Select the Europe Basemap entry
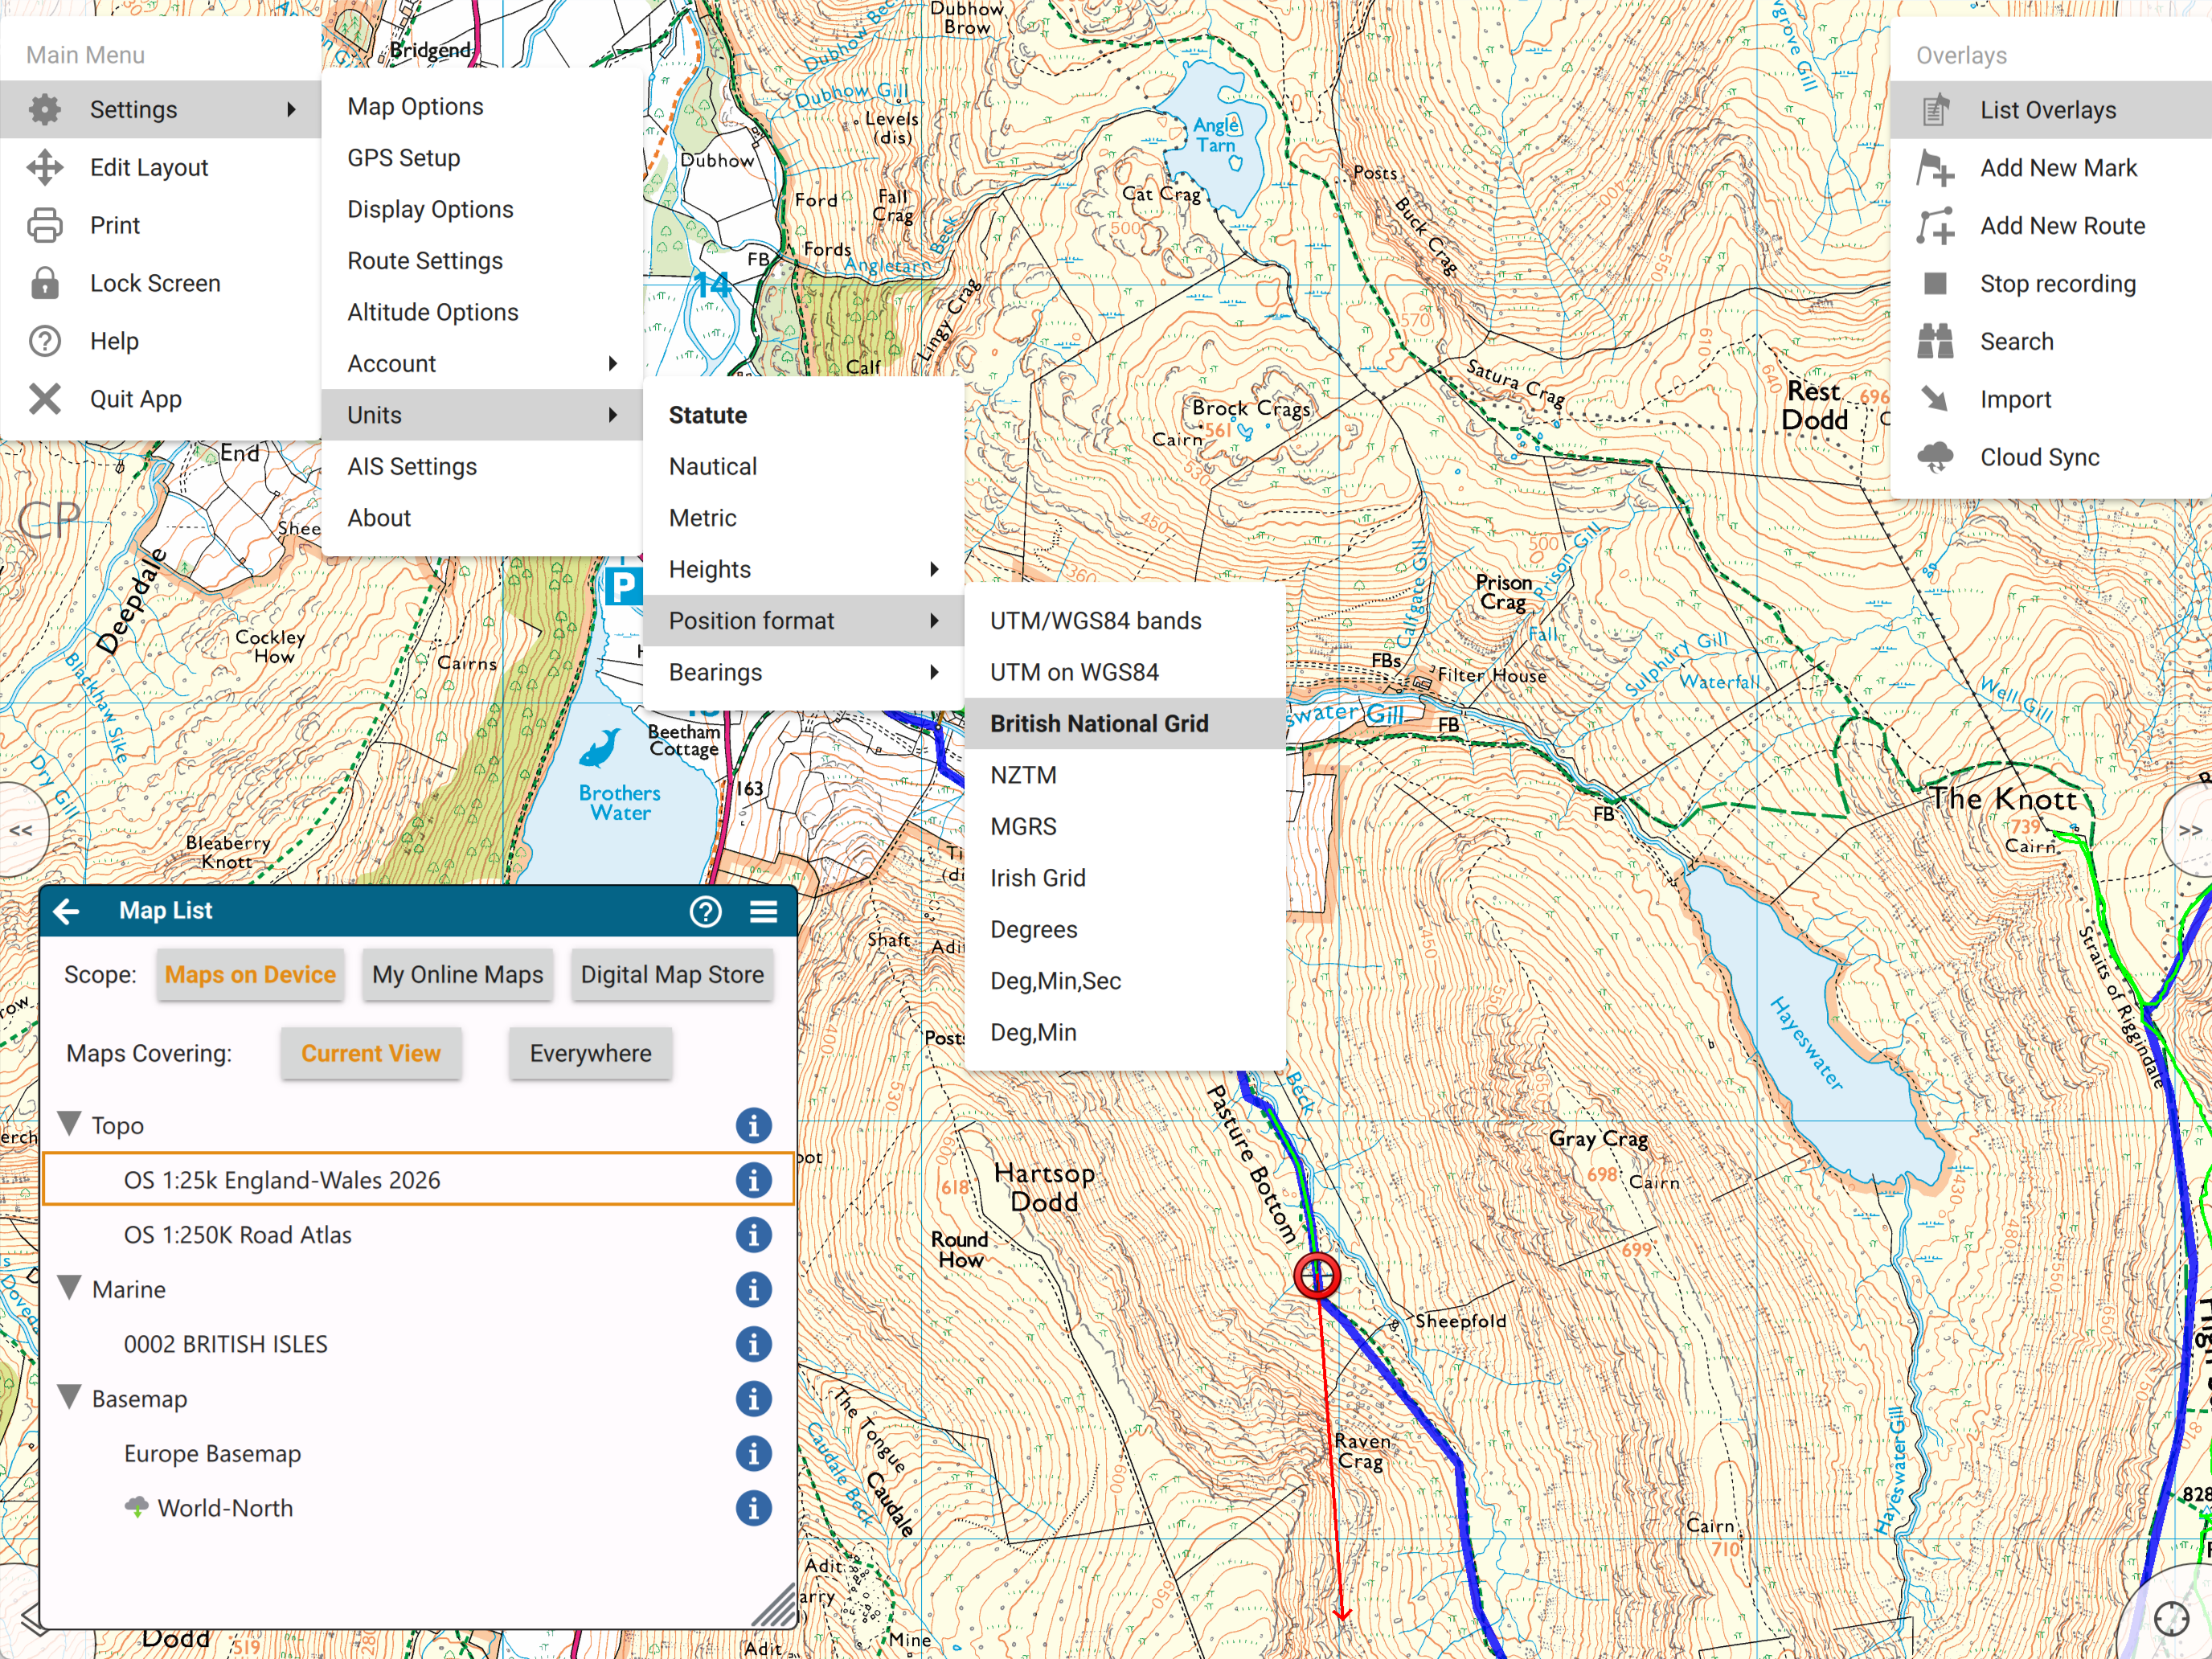The image size is (2212, 1659). [x=212, y=1454]
